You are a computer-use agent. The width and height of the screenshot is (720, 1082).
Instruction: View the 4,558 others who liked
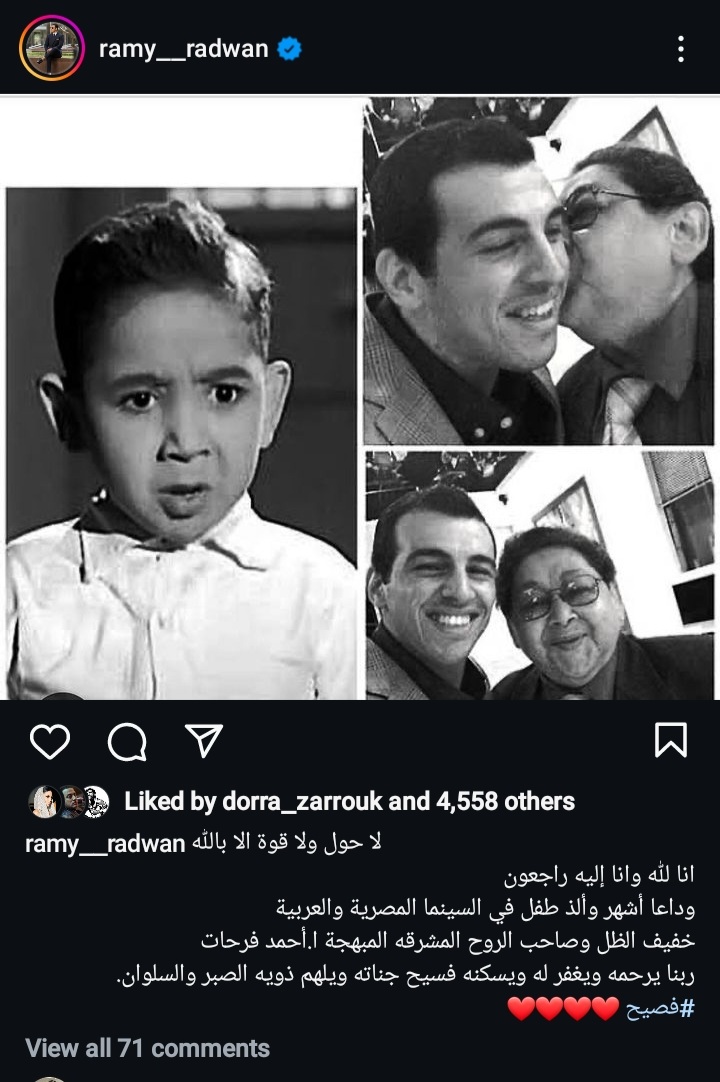(505, 801)
